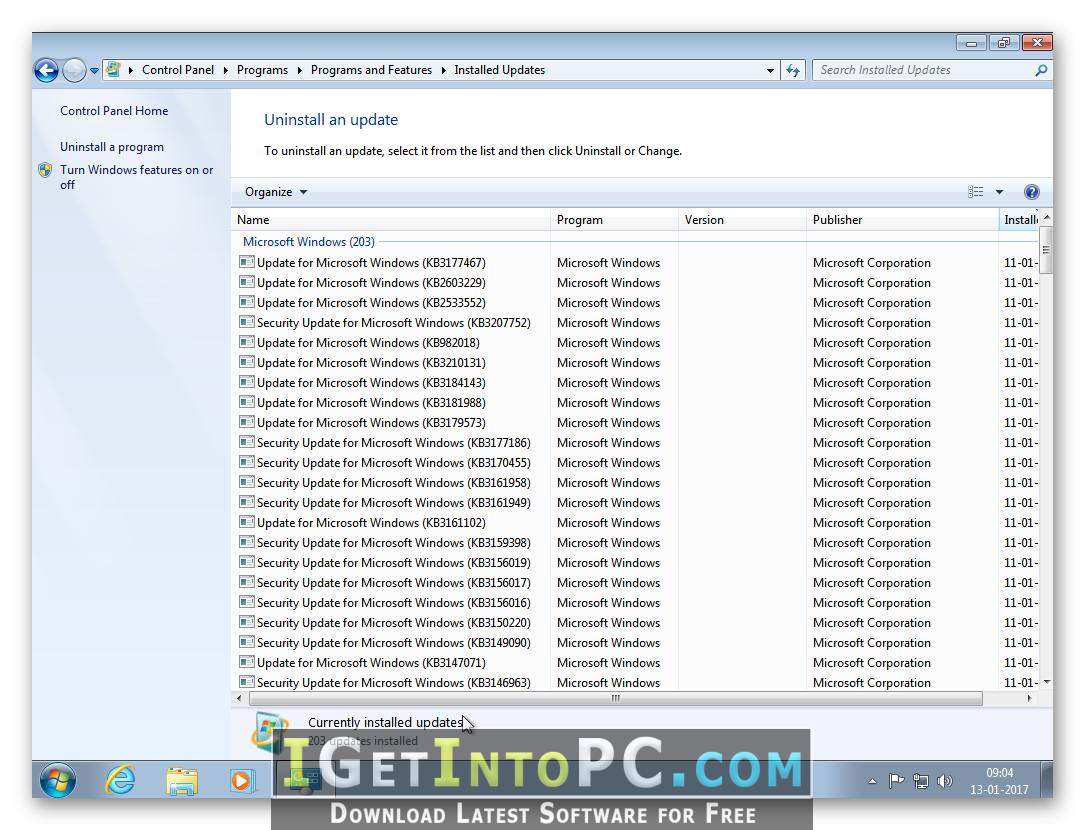Screen dimensions: 1085x830
Task: Click the horizontal scrollbar right arrow
Action: [x=1030, y=698]
